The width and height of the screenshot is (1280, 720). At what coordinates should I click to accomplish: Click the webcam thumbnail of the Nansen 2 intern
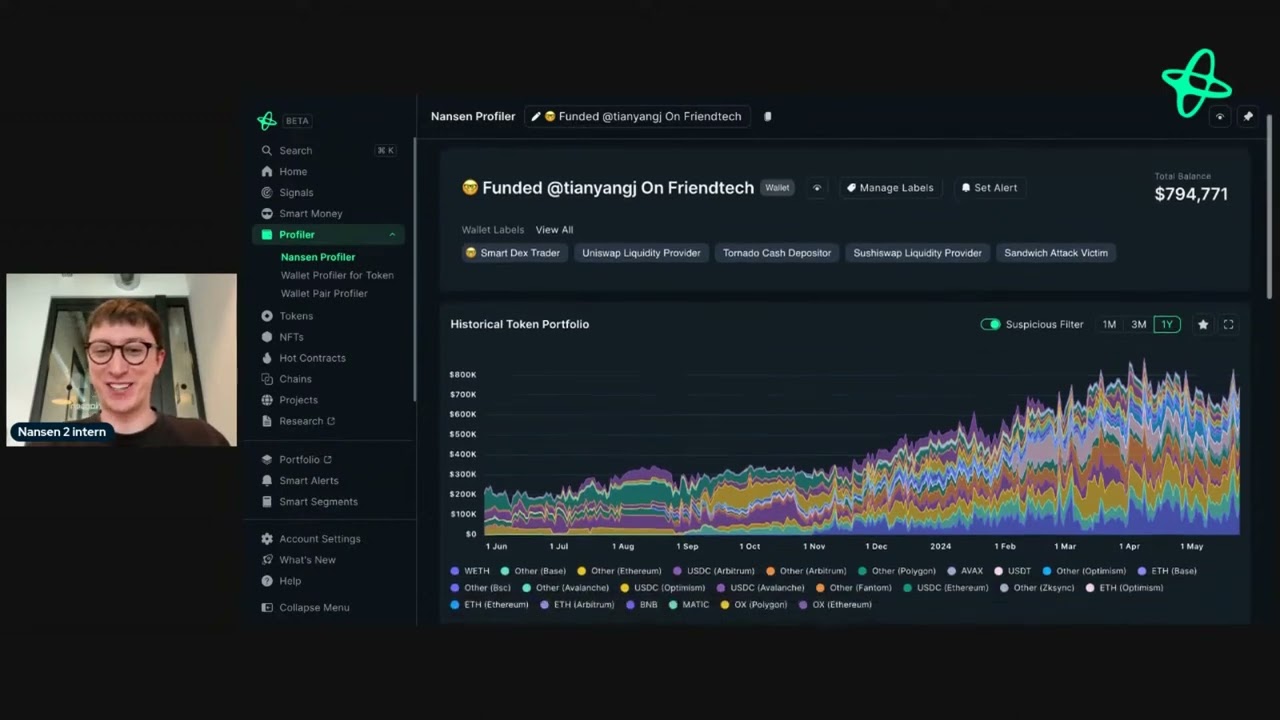[x=122, y=359]
